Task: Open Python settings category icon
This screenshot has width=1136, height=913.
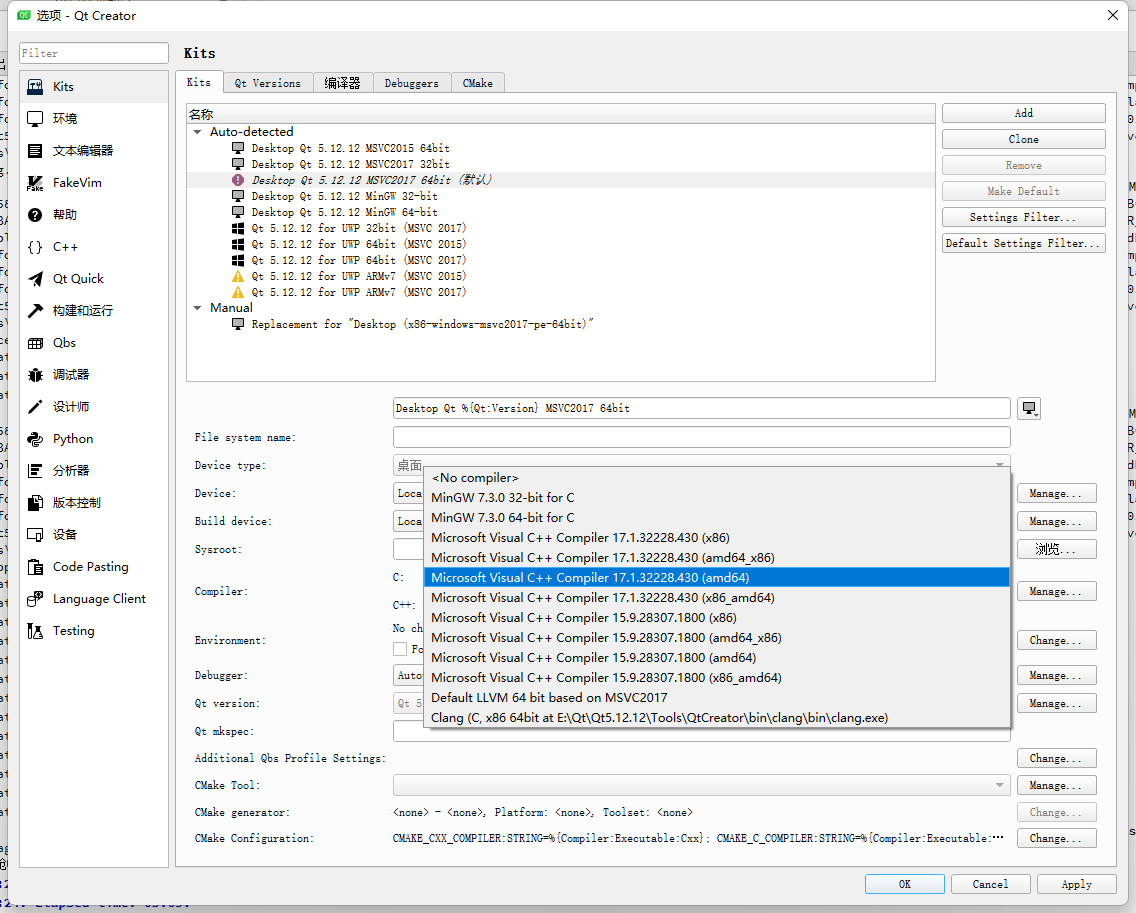Action: [x=35, y=439]
